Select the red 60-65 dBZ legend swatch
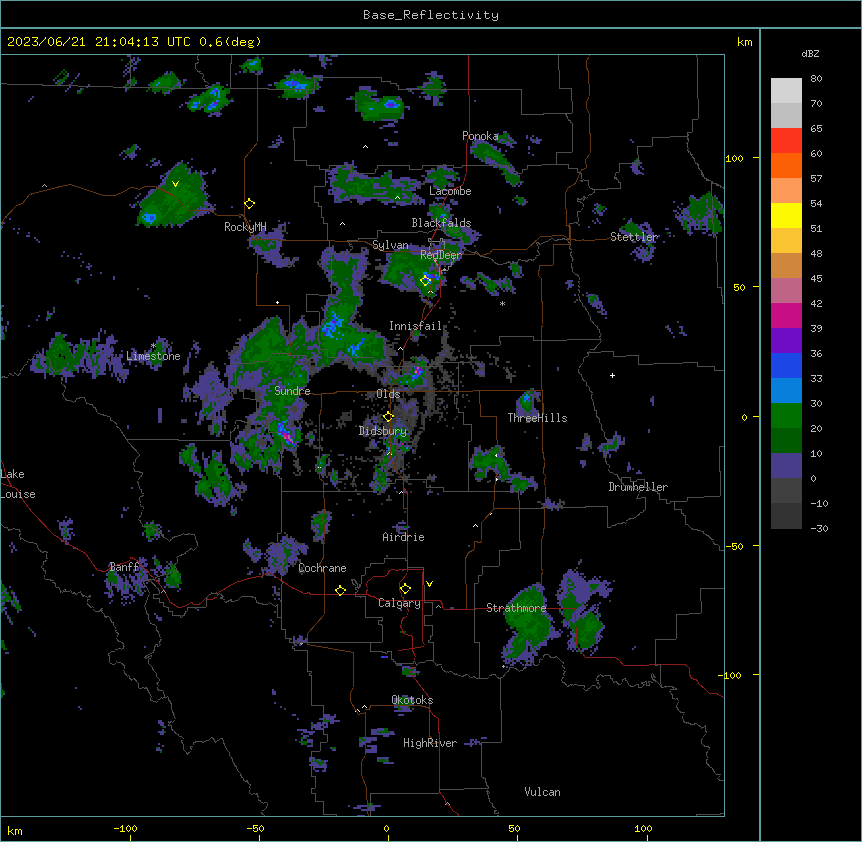The image size is (862, 842). (x=786, y=141)
